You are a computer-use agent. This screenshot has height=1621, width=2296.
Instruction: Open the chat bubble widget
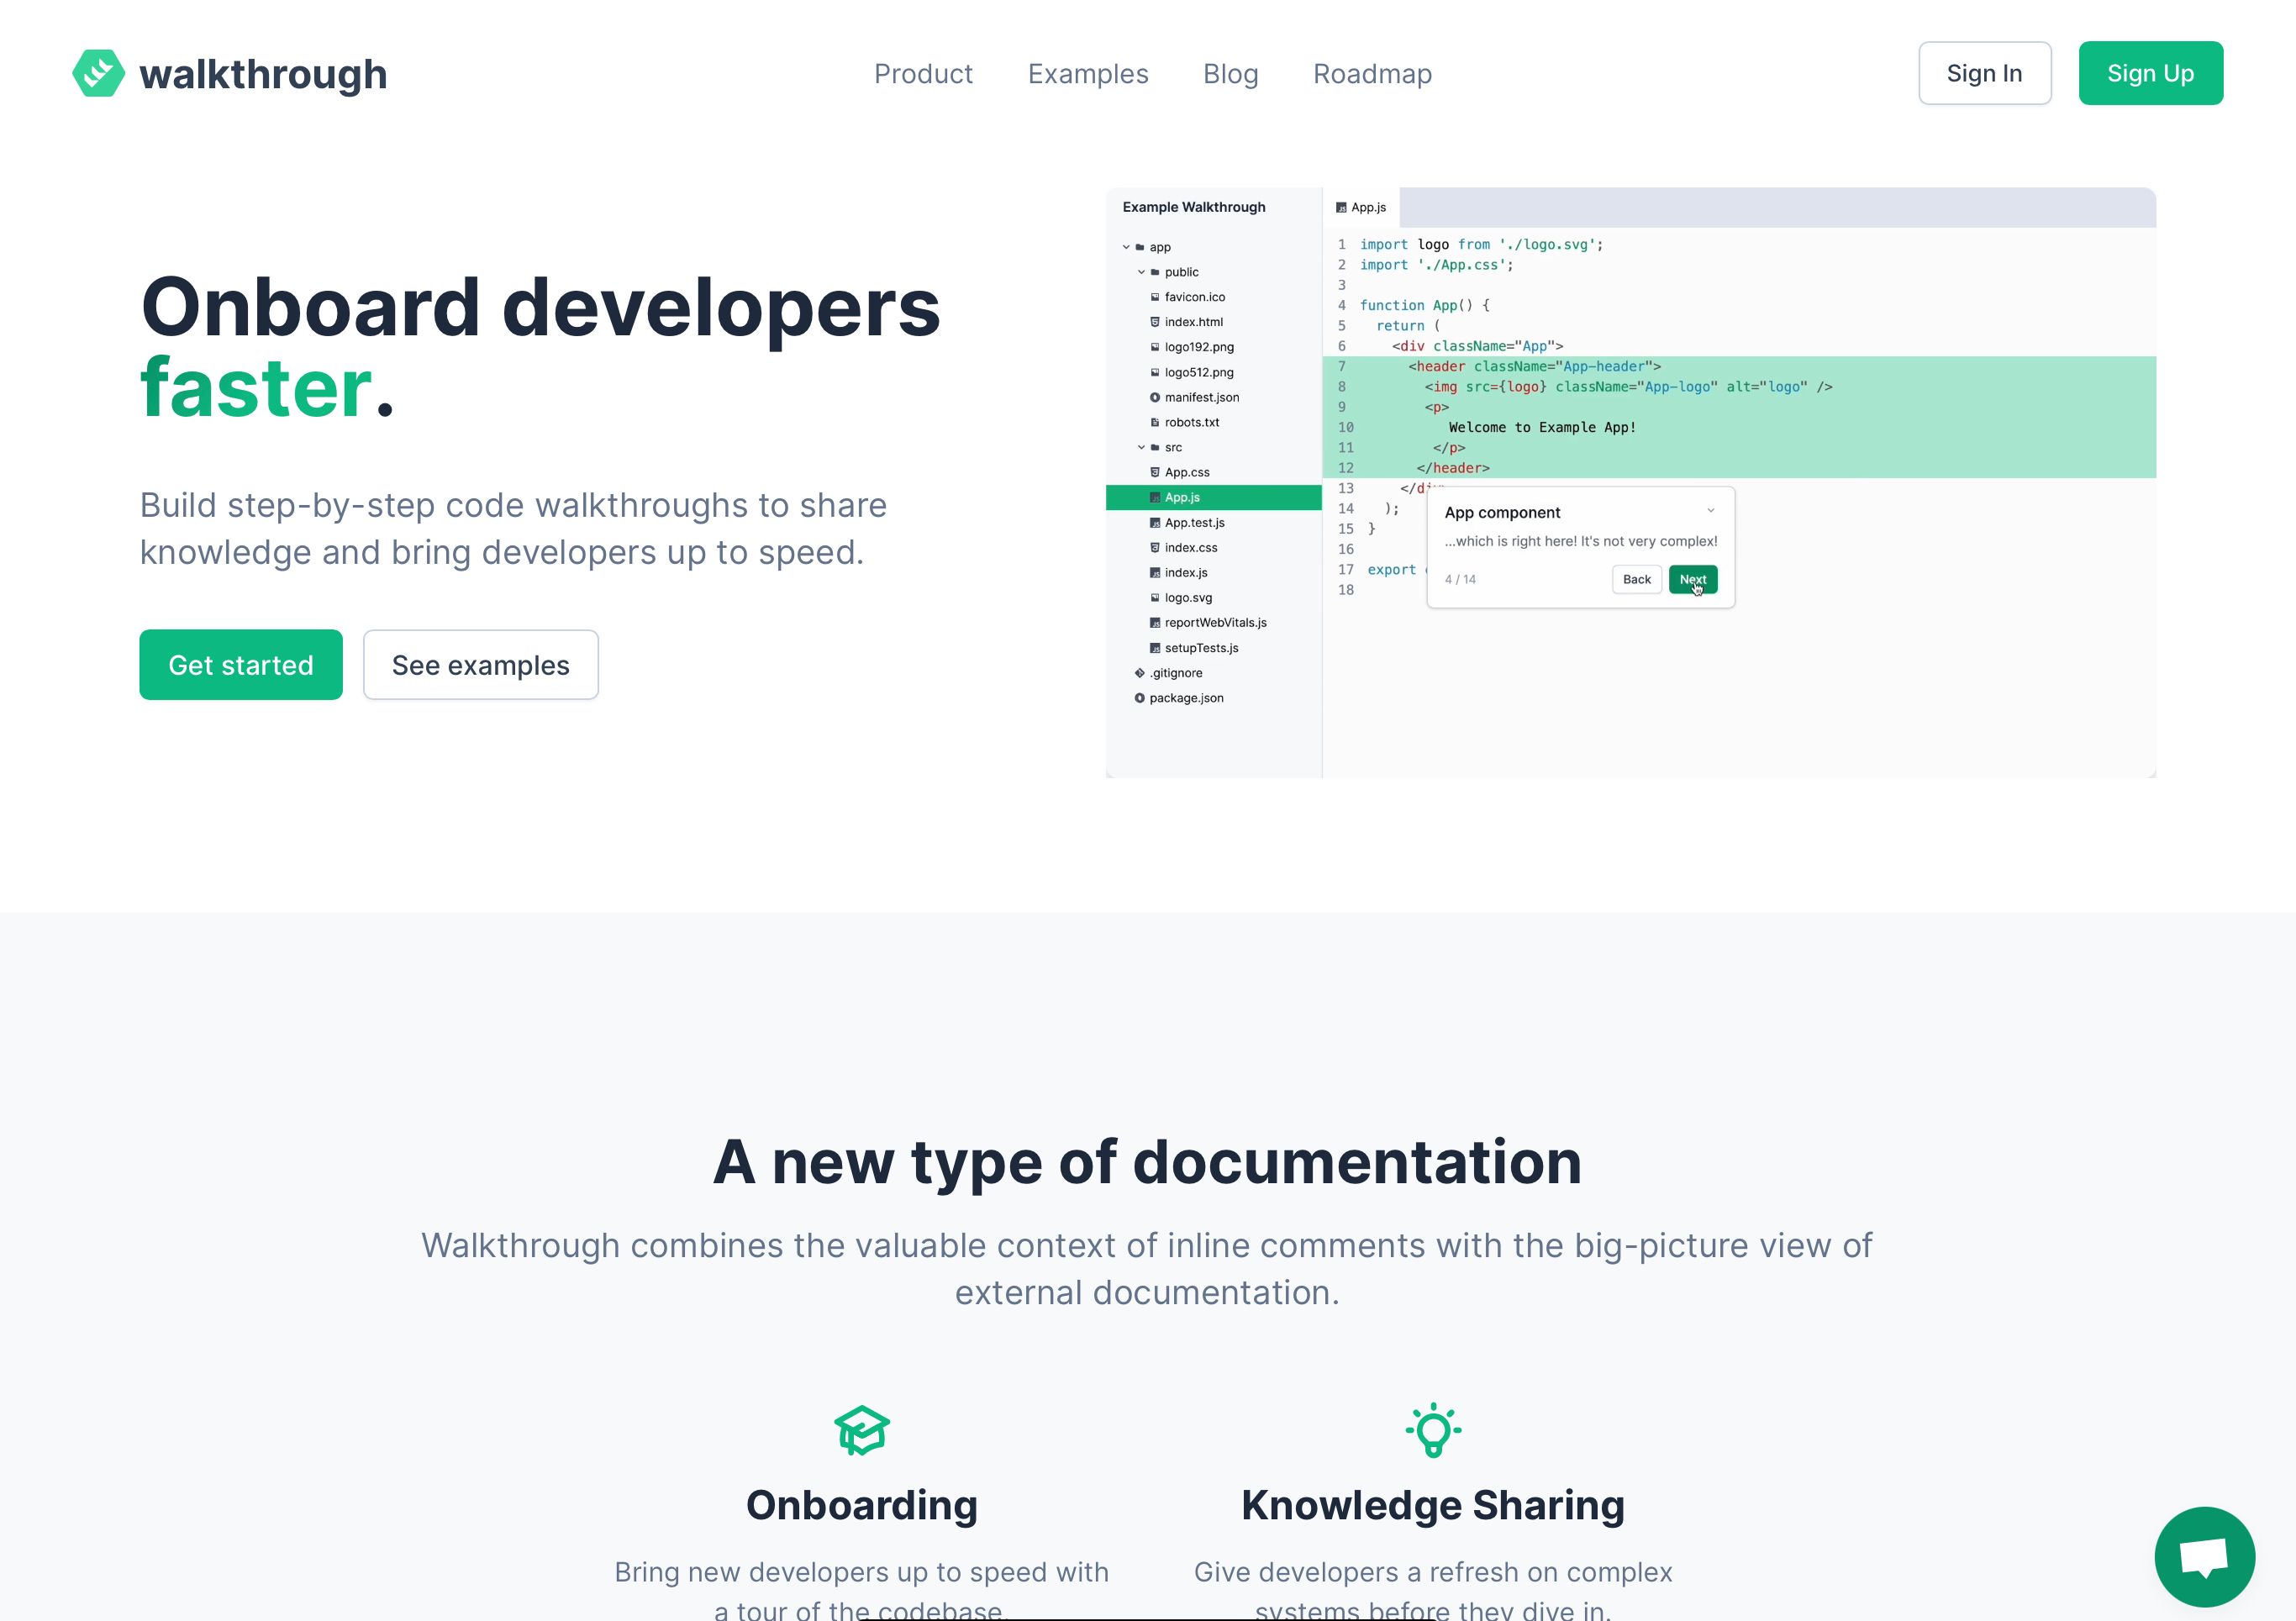(x=2205, y=1557)
